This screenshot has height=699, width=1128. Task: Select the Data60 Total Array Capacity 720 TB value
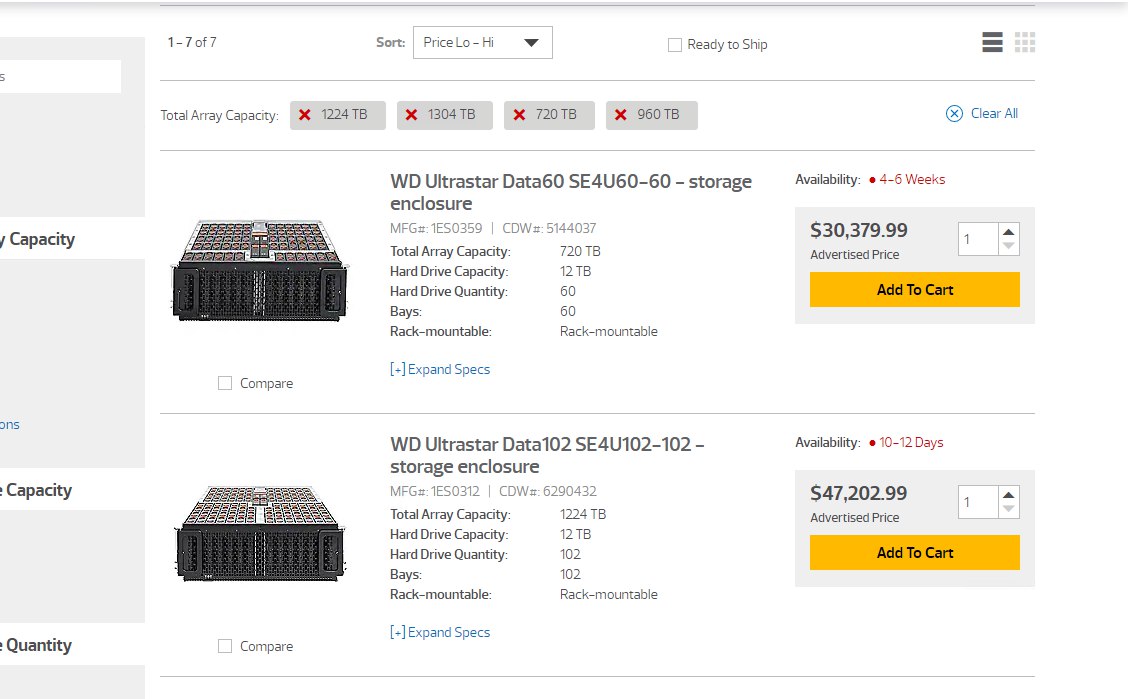(580, 252)
